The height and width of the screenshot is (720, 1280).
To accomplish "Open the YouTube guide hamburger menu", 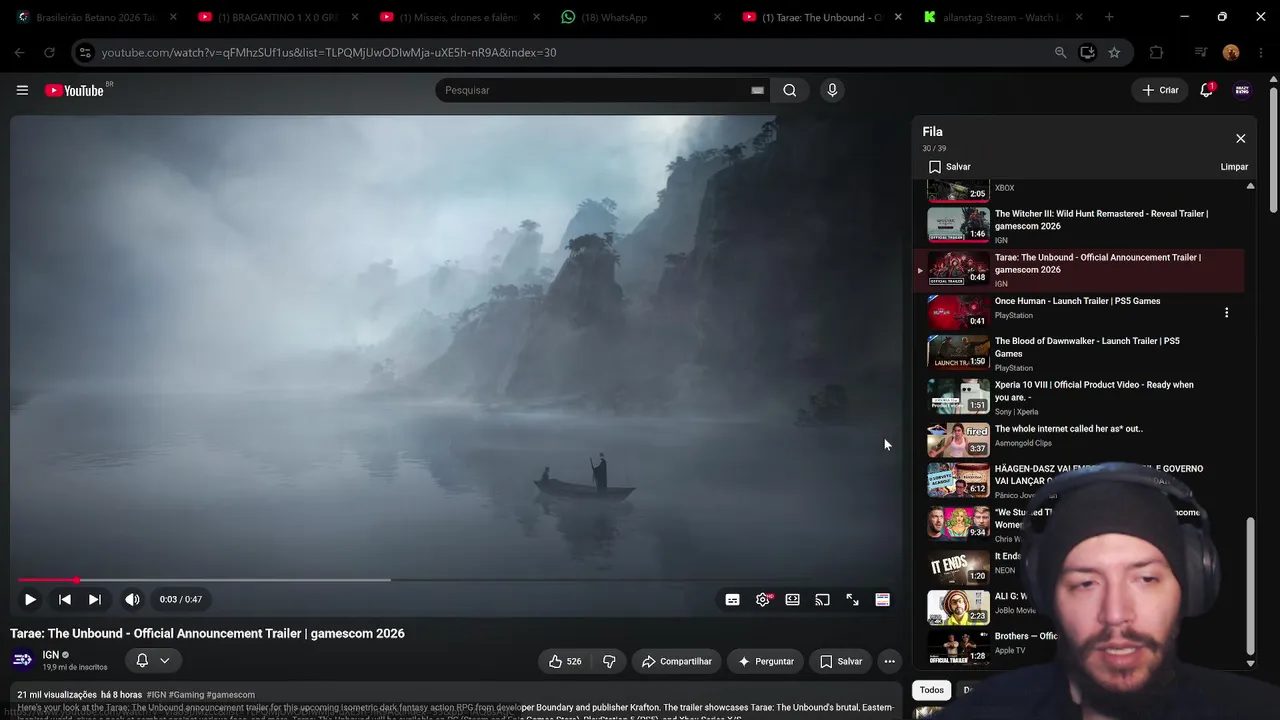I will pyautogui.click(x=22, y=90).
